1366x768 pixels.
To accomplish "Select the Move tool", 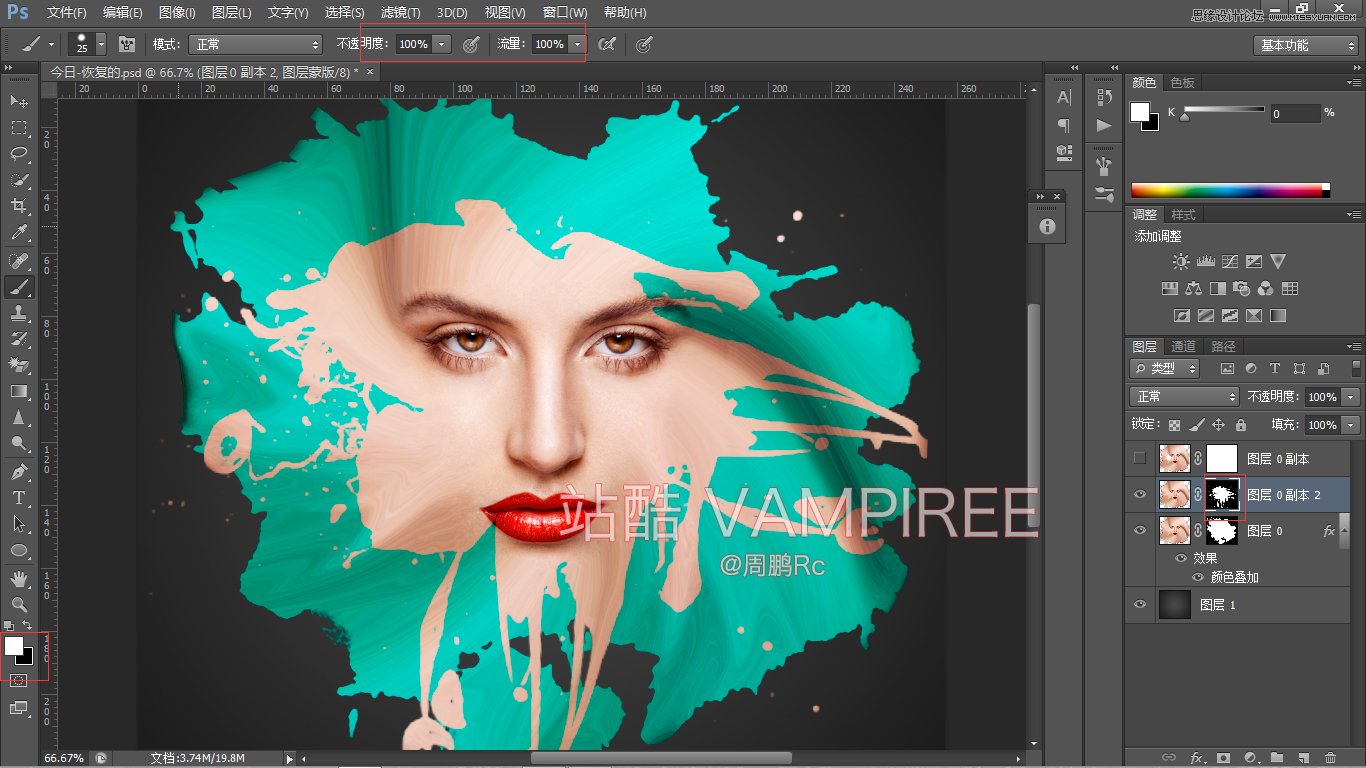I will click(19, 102).
